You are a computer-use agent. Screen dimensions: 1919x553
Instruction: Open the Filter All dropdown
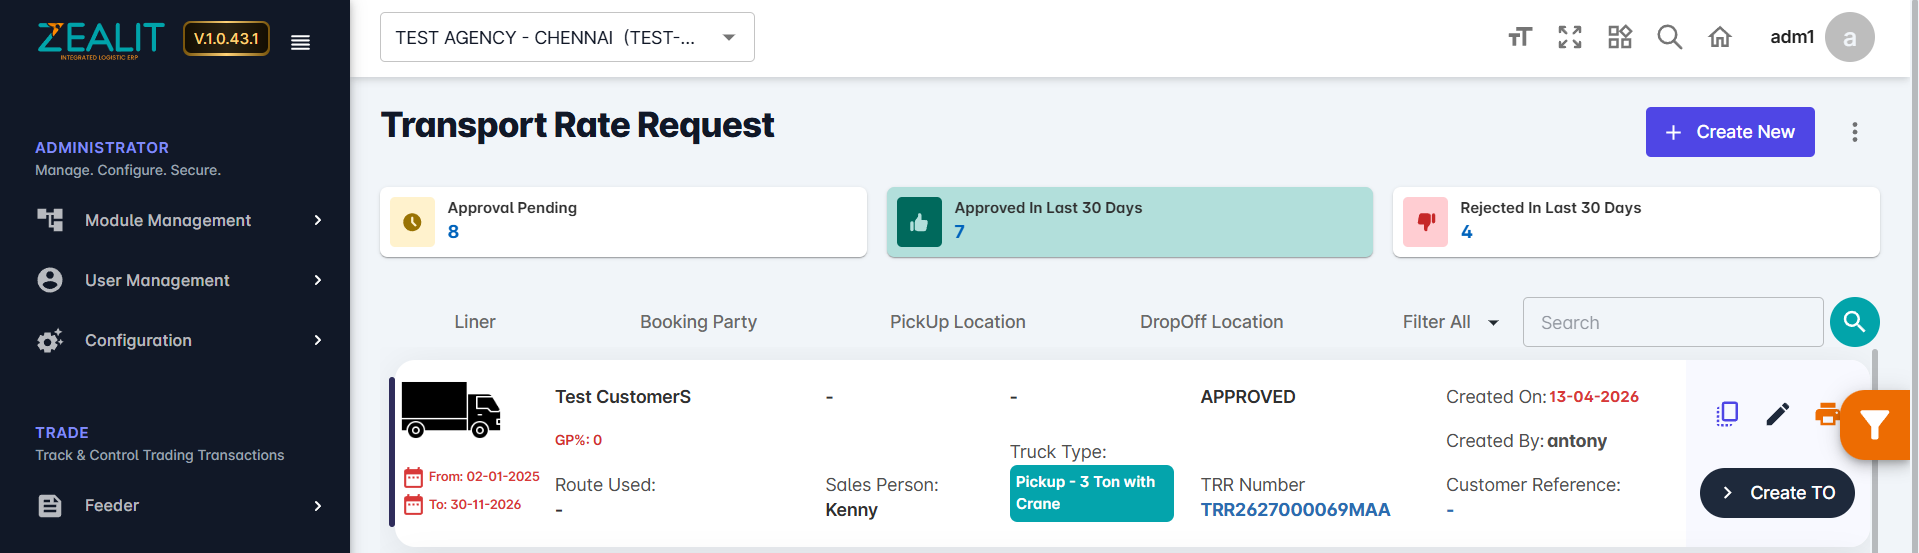click(x=1450, y=322)
